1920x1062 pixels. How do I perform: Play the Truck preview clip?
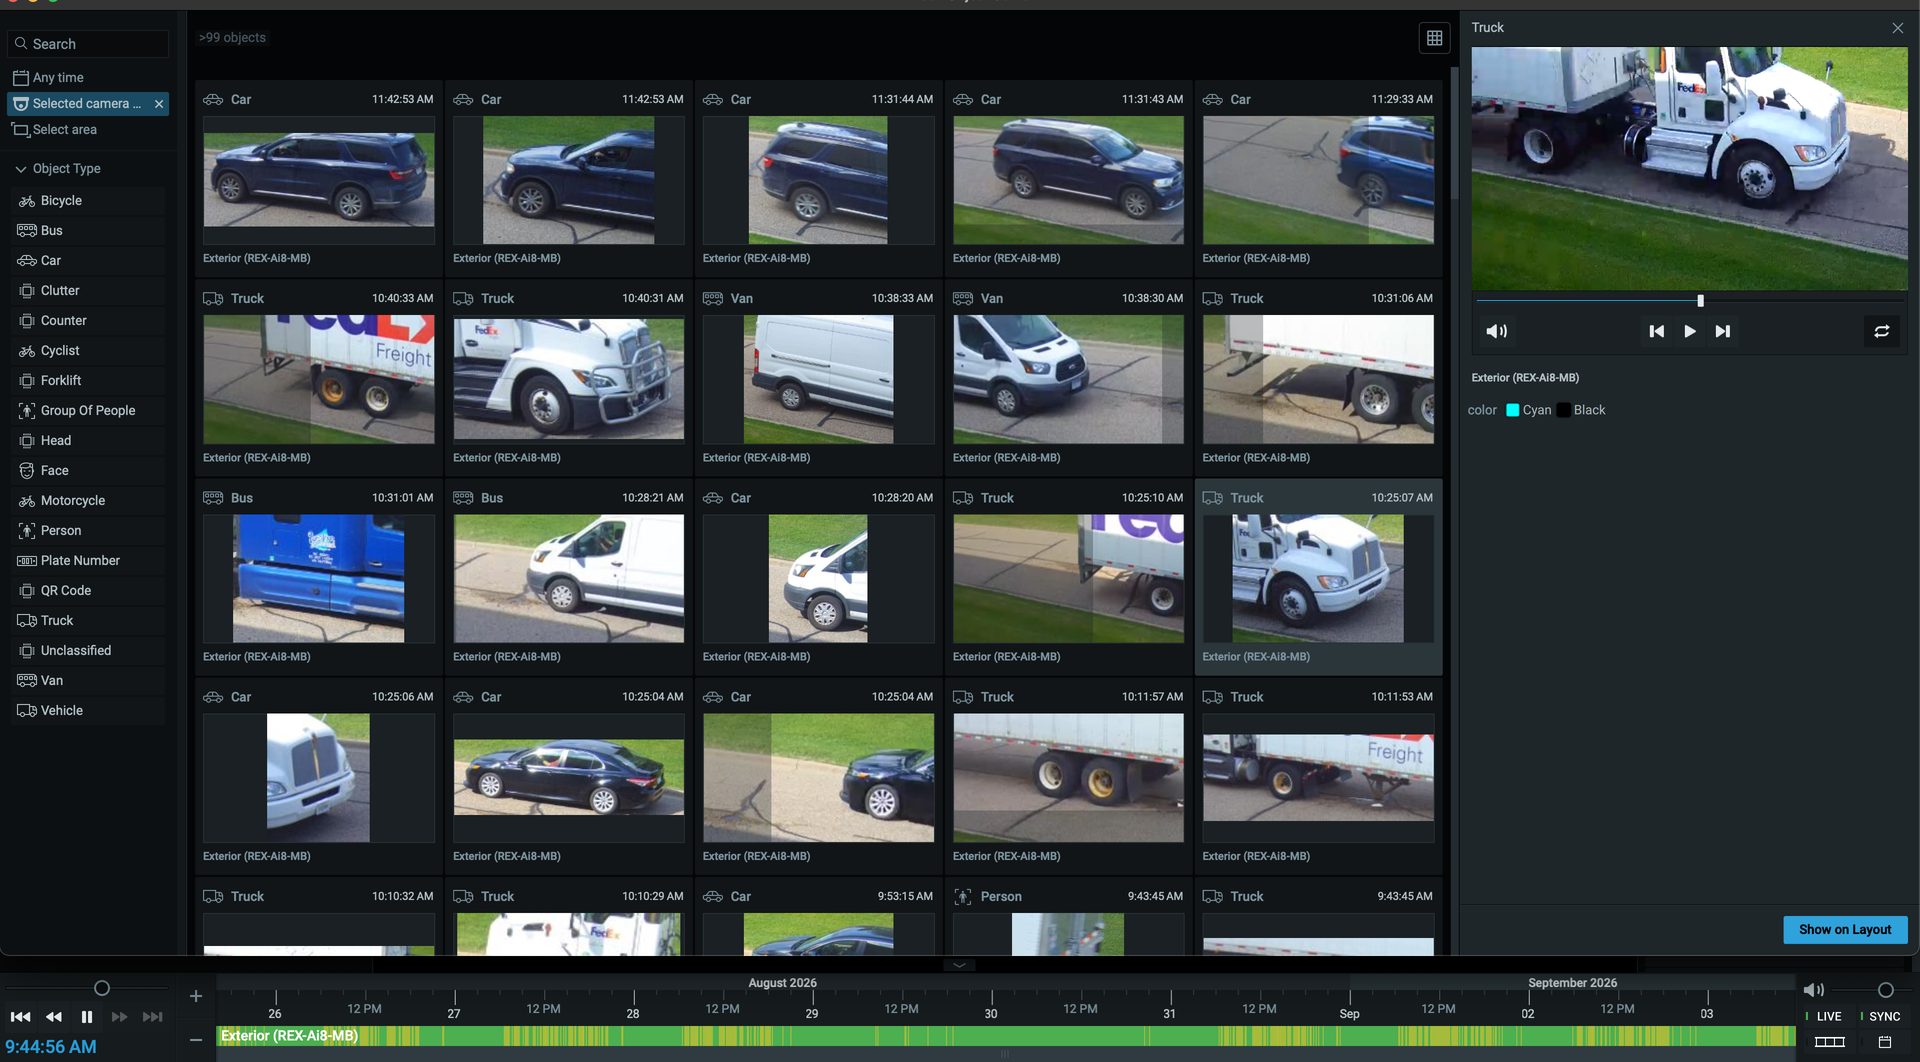1689,331
